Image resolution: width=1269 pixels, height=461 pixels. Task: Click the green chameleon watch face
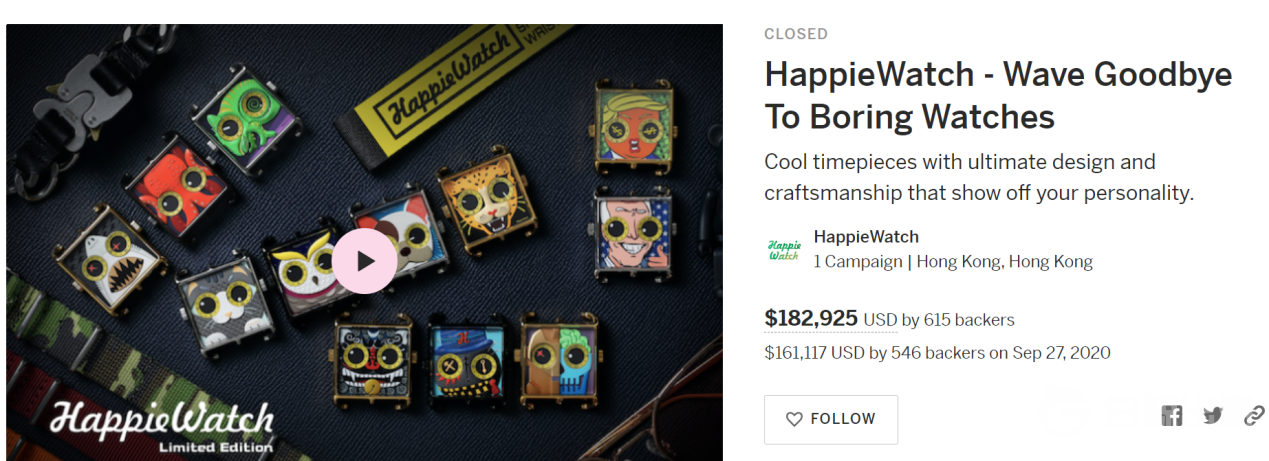248,125
